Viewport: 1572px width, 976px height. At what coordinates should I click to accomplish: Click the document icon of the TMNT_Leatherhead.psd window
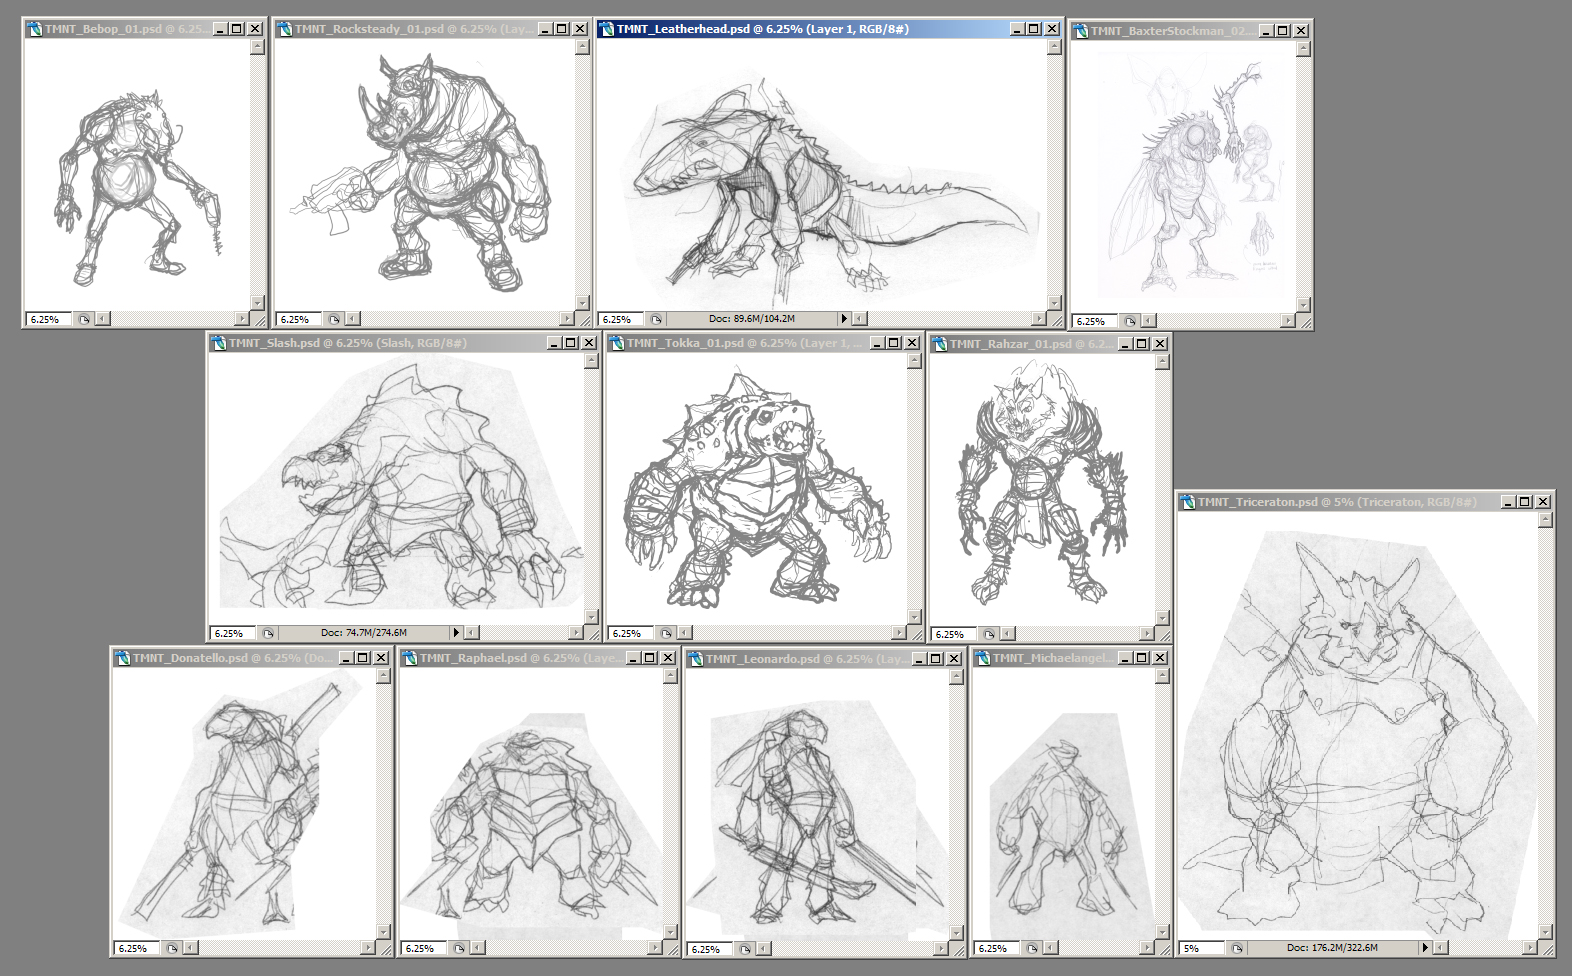click(607, 29)
